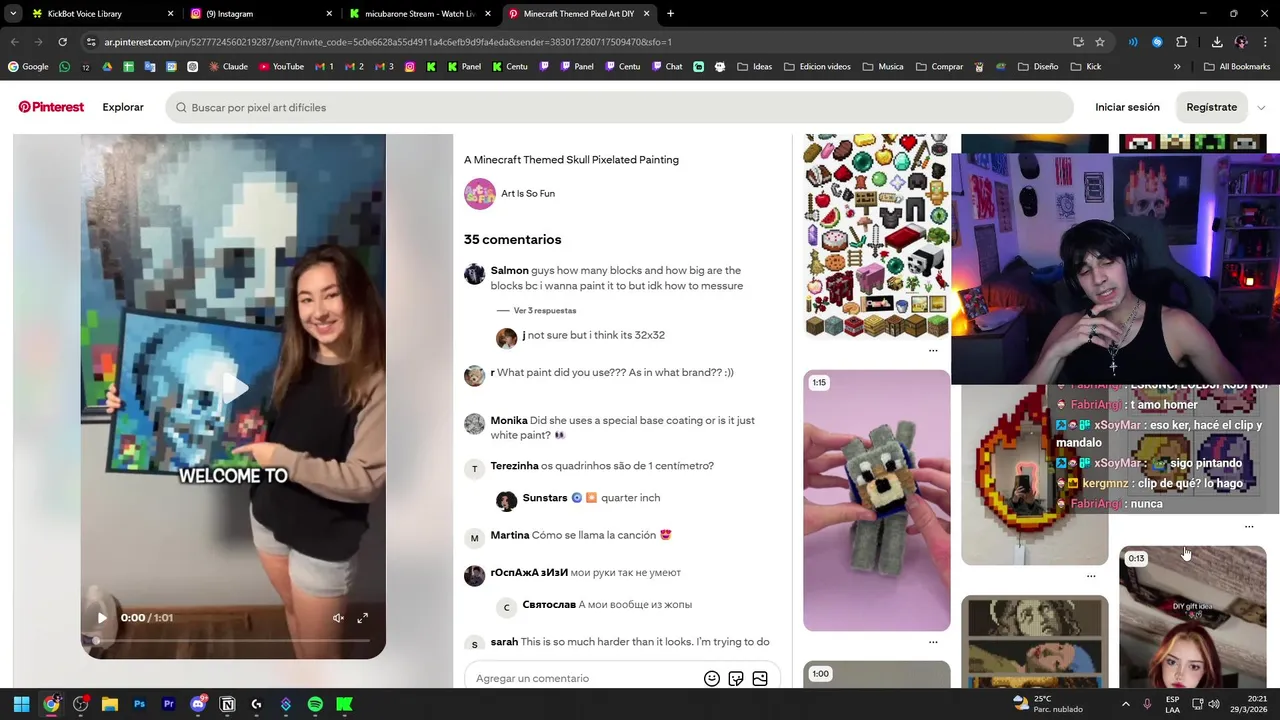Go back in browser history

pyautogui.click(x=14, y=42)
